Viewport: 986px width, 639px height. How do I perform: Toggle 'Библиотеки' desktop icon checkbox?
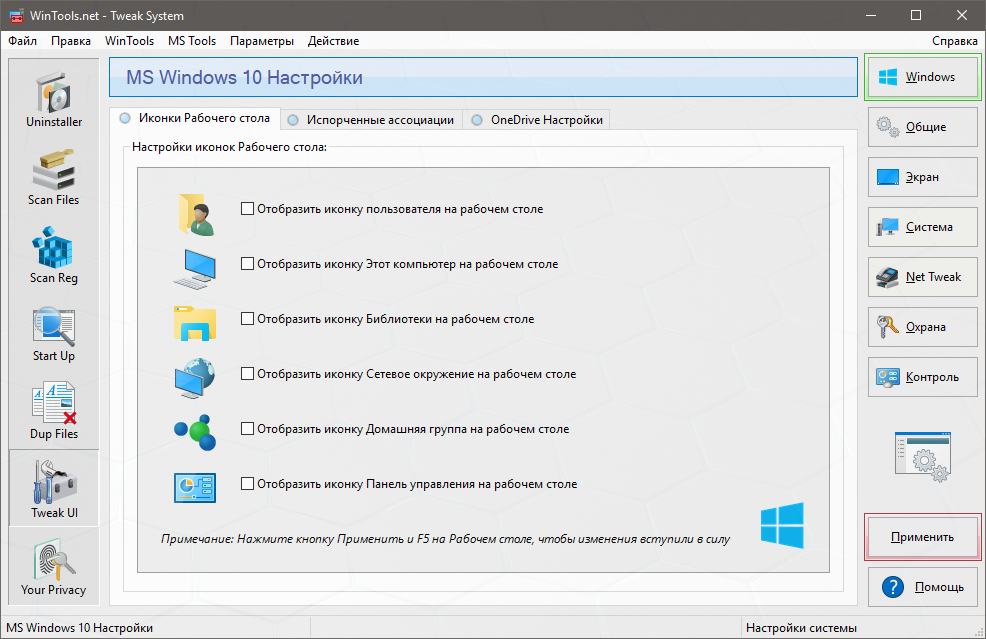[248, 319]
